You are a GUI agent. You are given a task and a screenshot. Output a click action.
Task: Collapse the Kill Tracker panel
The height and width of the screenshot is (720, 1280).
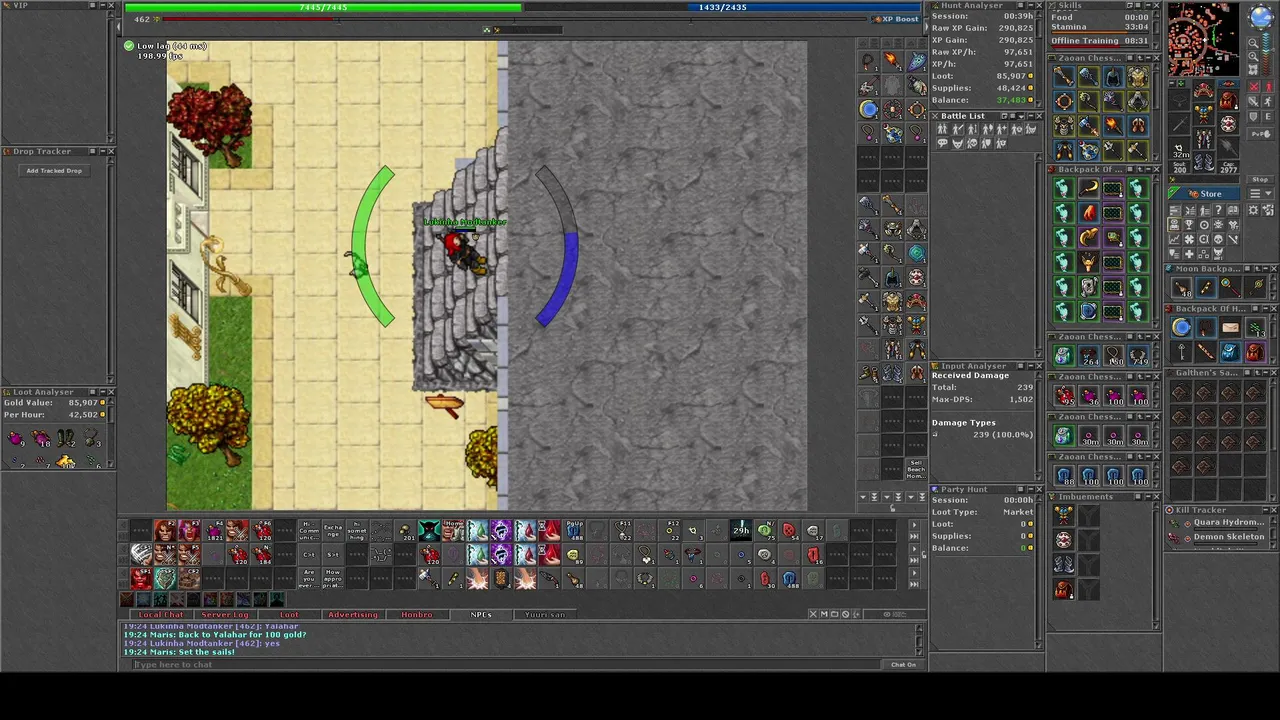pos(1265,510)
